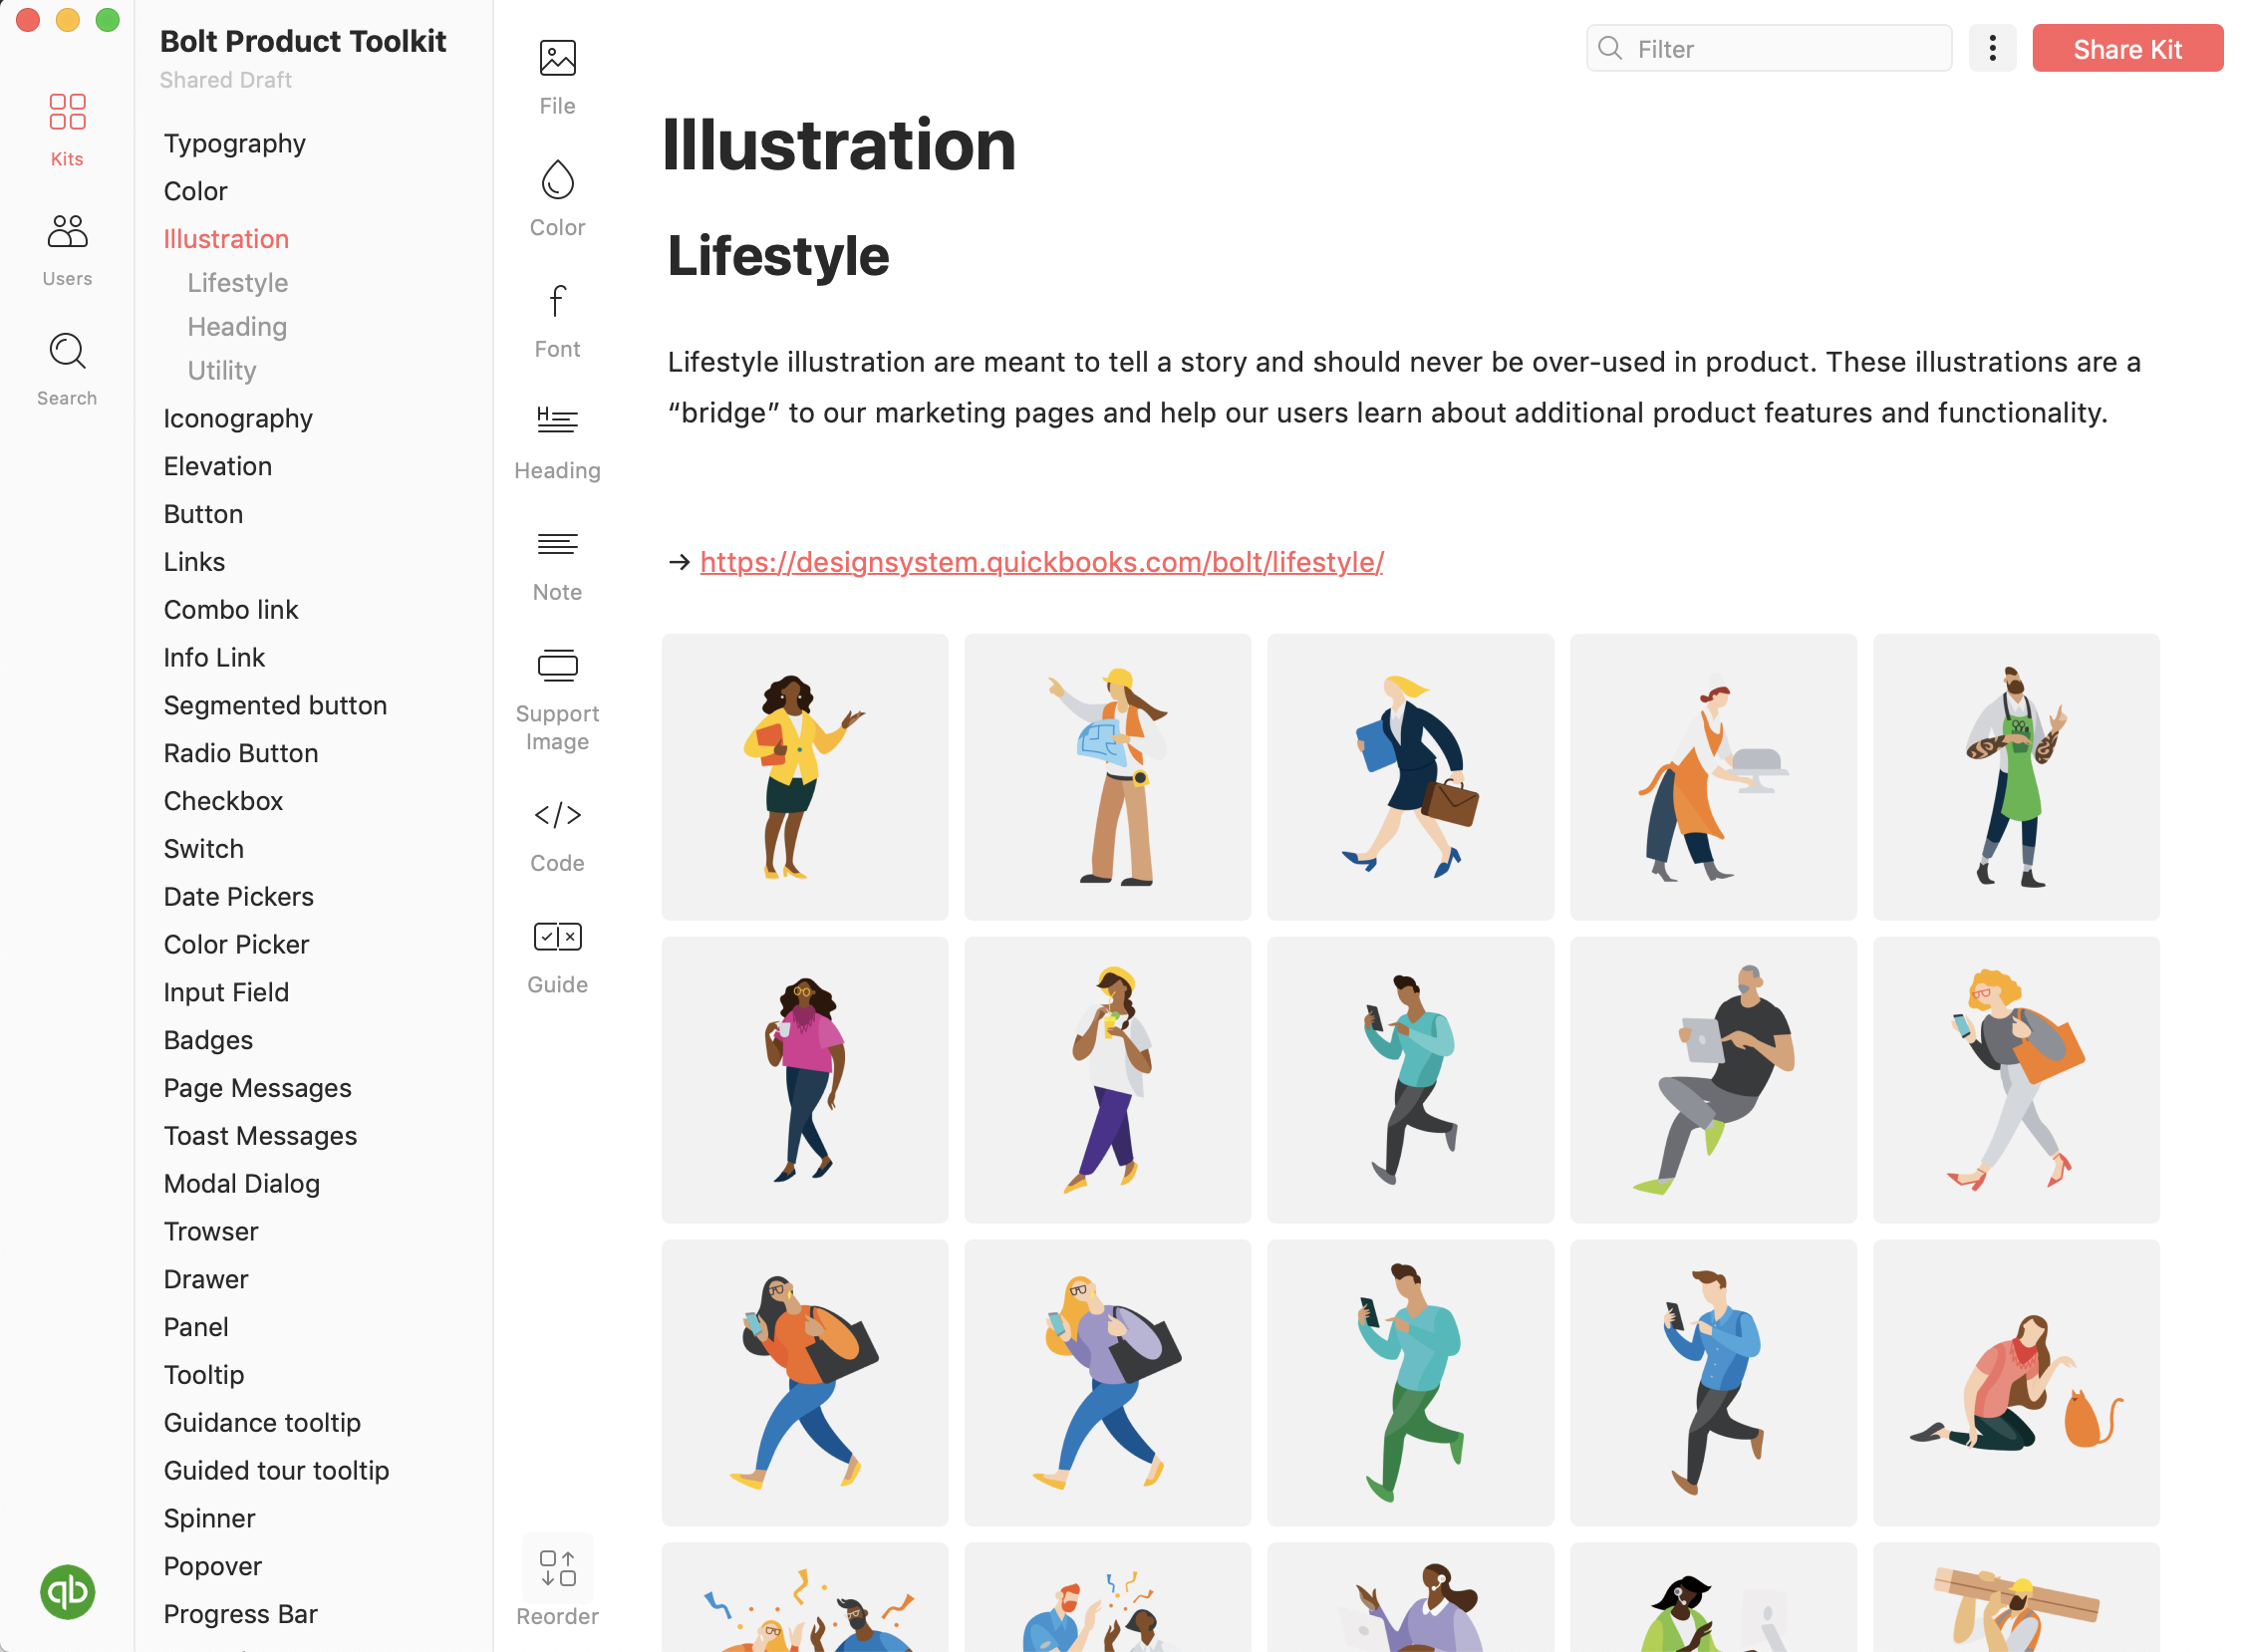Image resolution: width=2246 pixels, height=1652 pixels.
Task: Open the Checkbox section
Action: coord(223,801)
